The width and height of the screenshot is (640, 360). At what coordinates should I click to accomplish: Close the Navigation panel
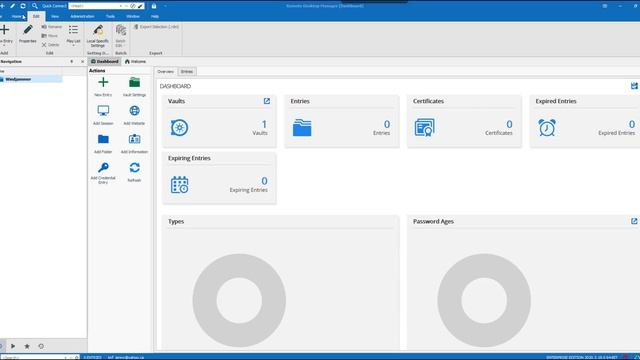[82, 62]
